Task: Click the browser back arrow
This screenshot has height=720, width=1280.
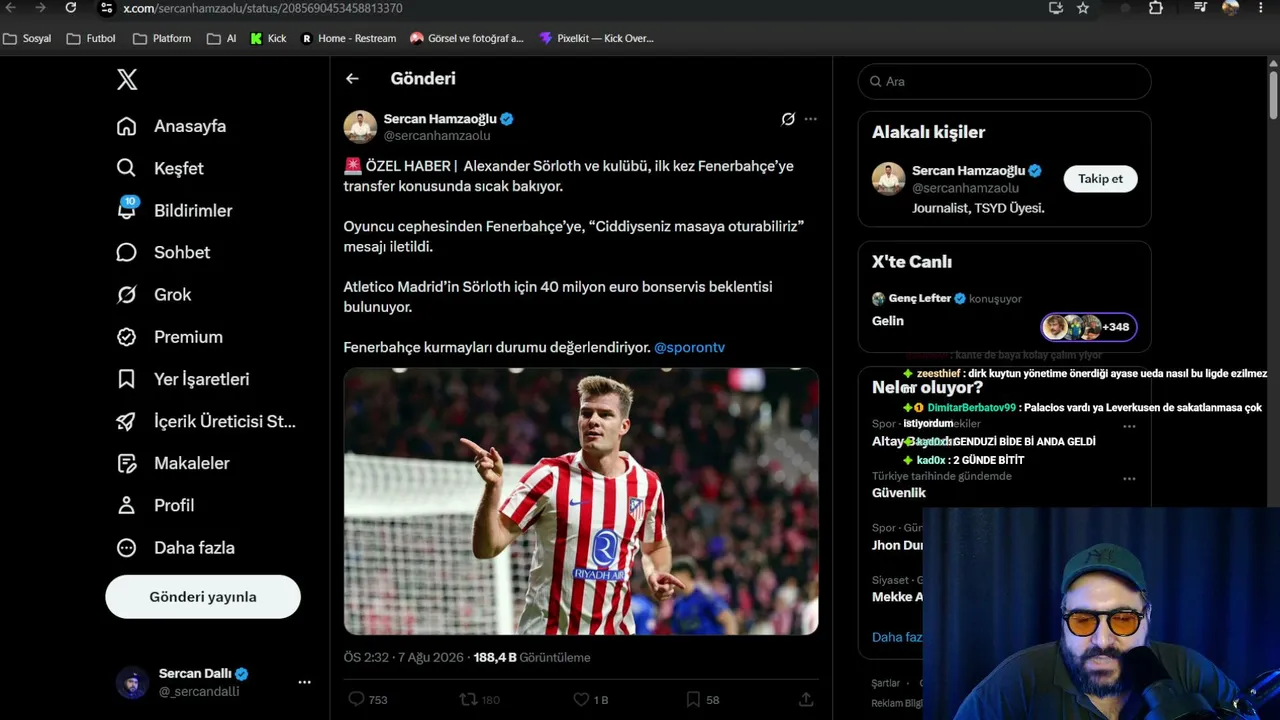Action: point(11,8)
